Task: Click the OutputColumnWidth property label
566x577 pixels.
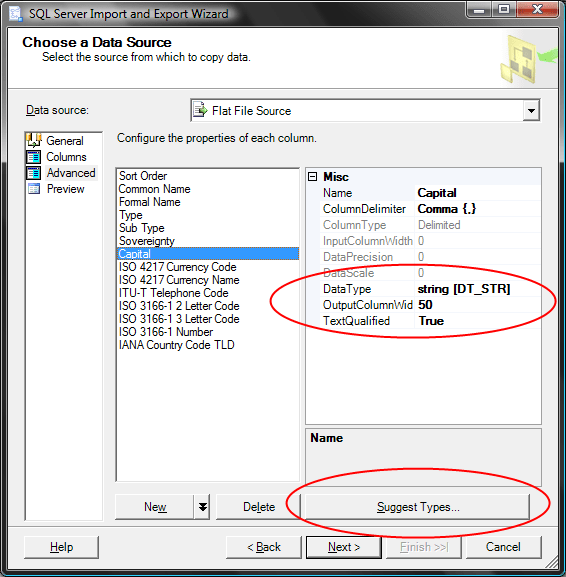Action: click(368, 305)
